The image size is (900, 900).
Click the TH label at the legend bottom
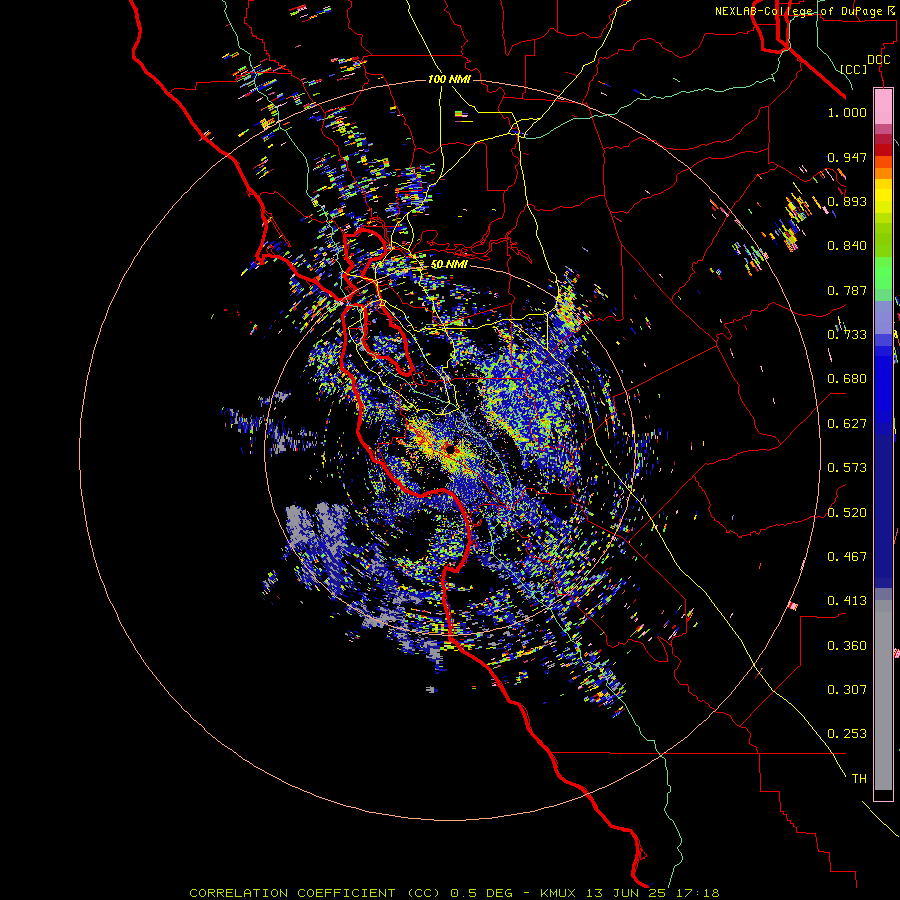[859, 779]
